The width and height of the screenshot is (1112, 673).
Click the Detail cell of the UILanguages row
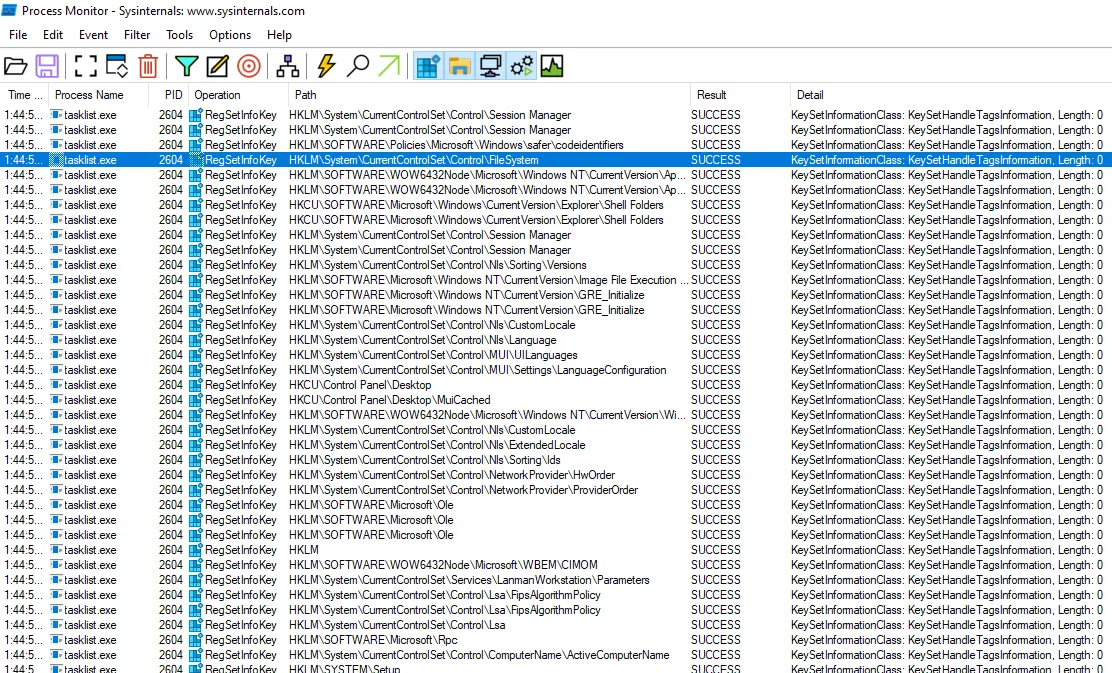tap(947, 355)
